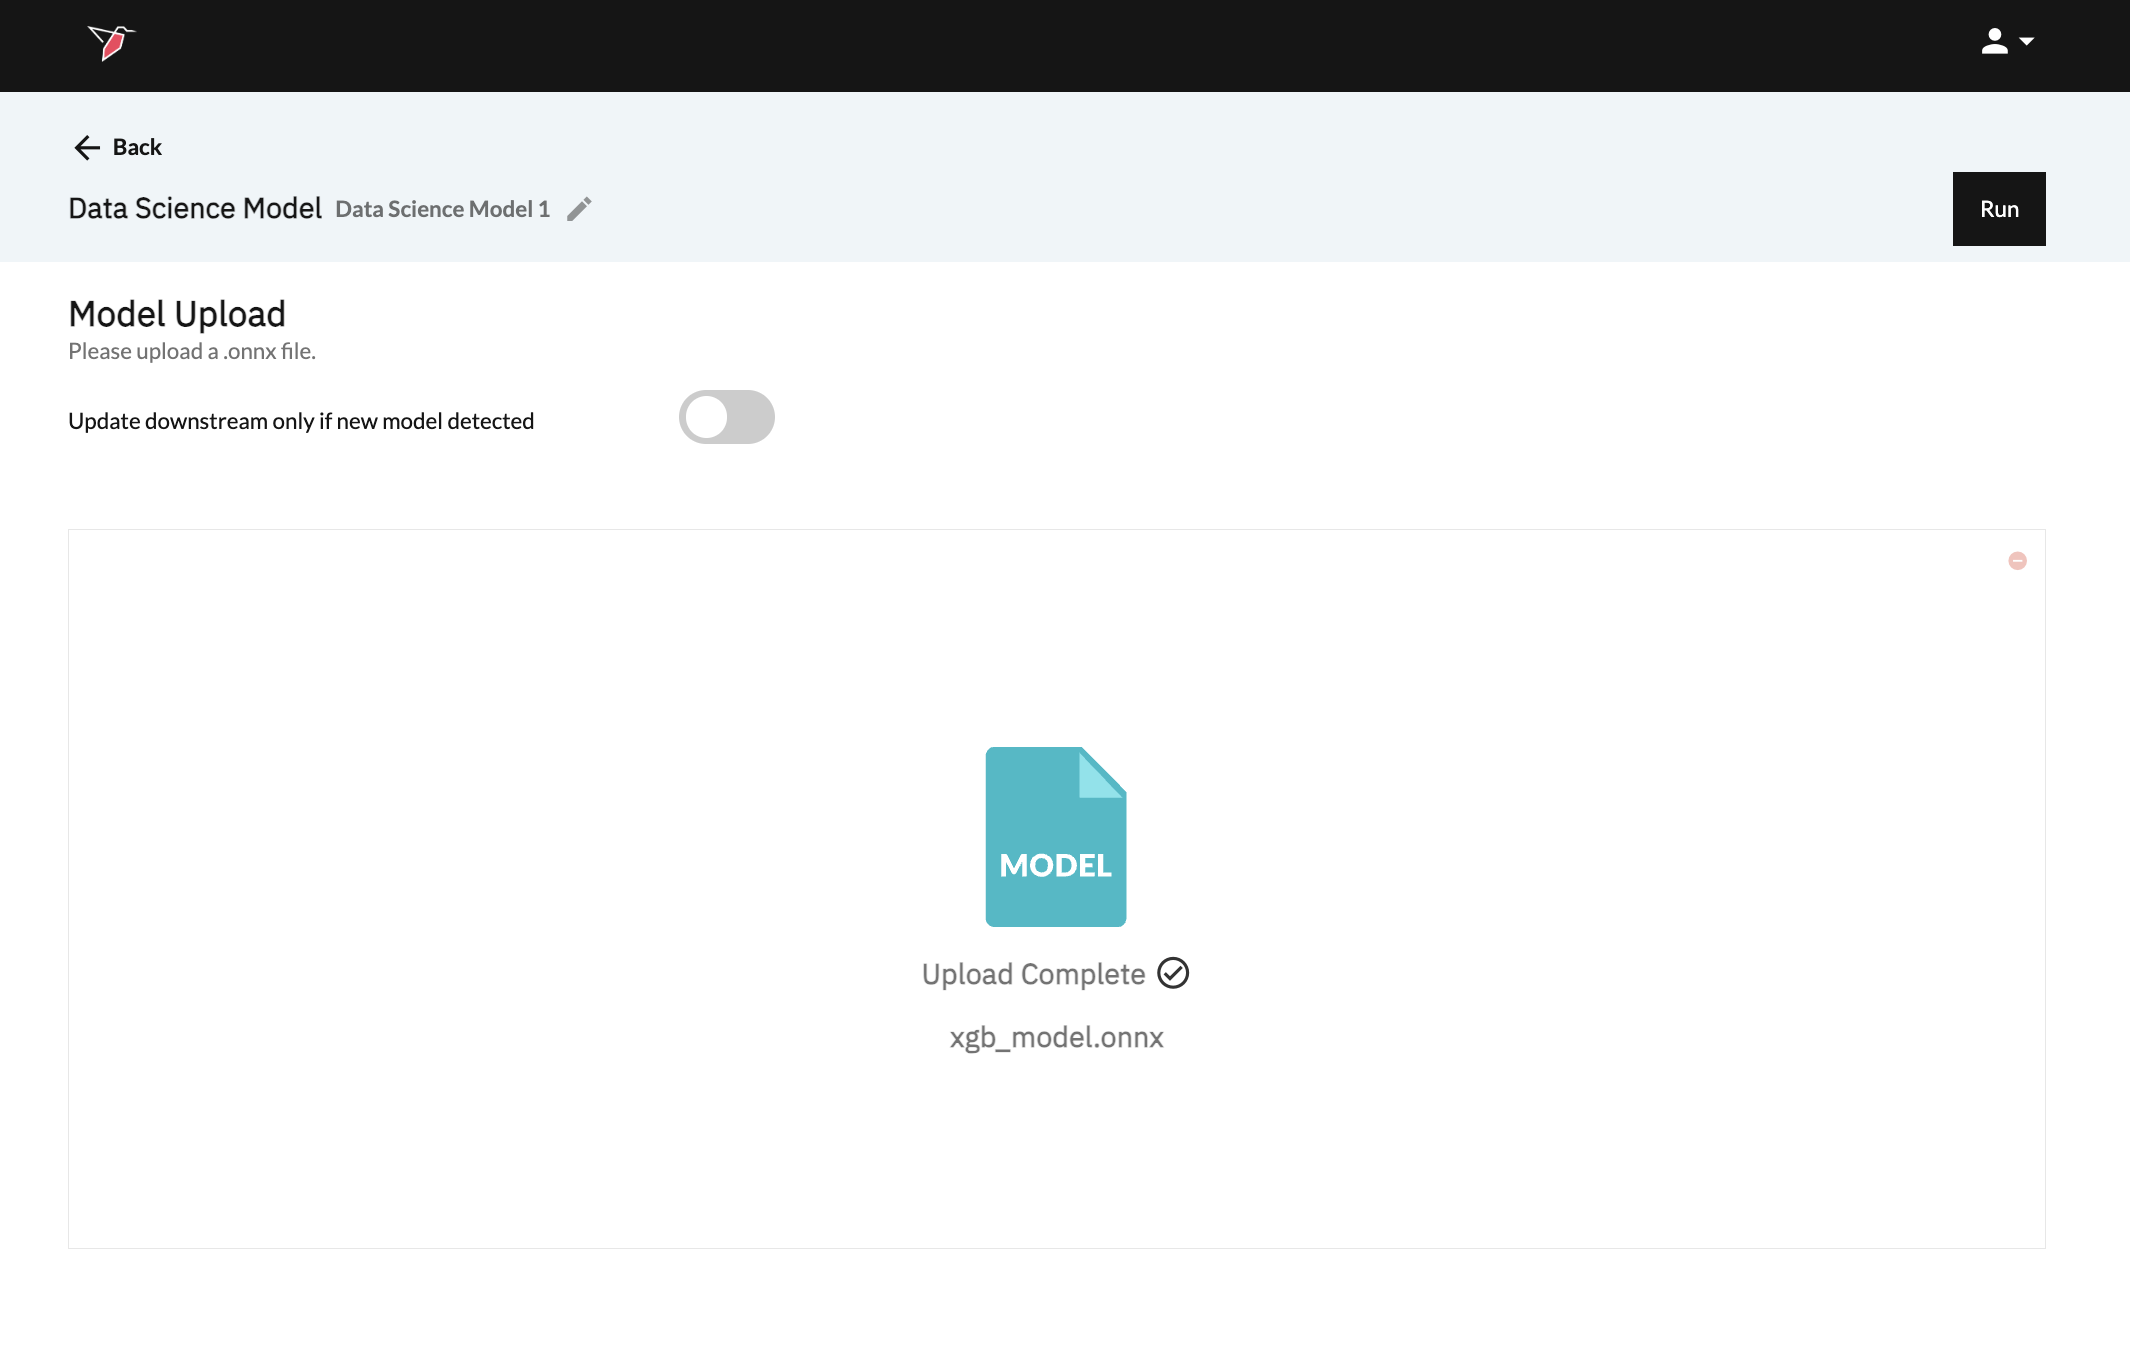Expand the account dropdown caret

(x=2027, y=42)
